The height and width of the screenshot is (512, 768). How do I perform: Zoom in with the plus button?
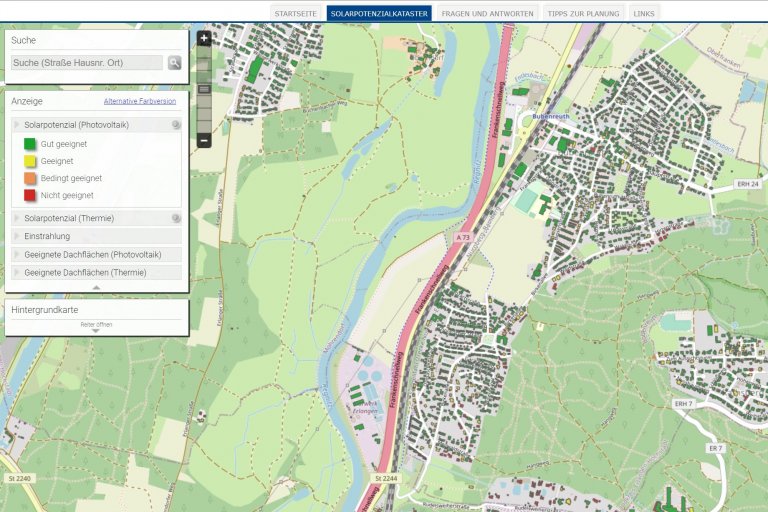204,39
